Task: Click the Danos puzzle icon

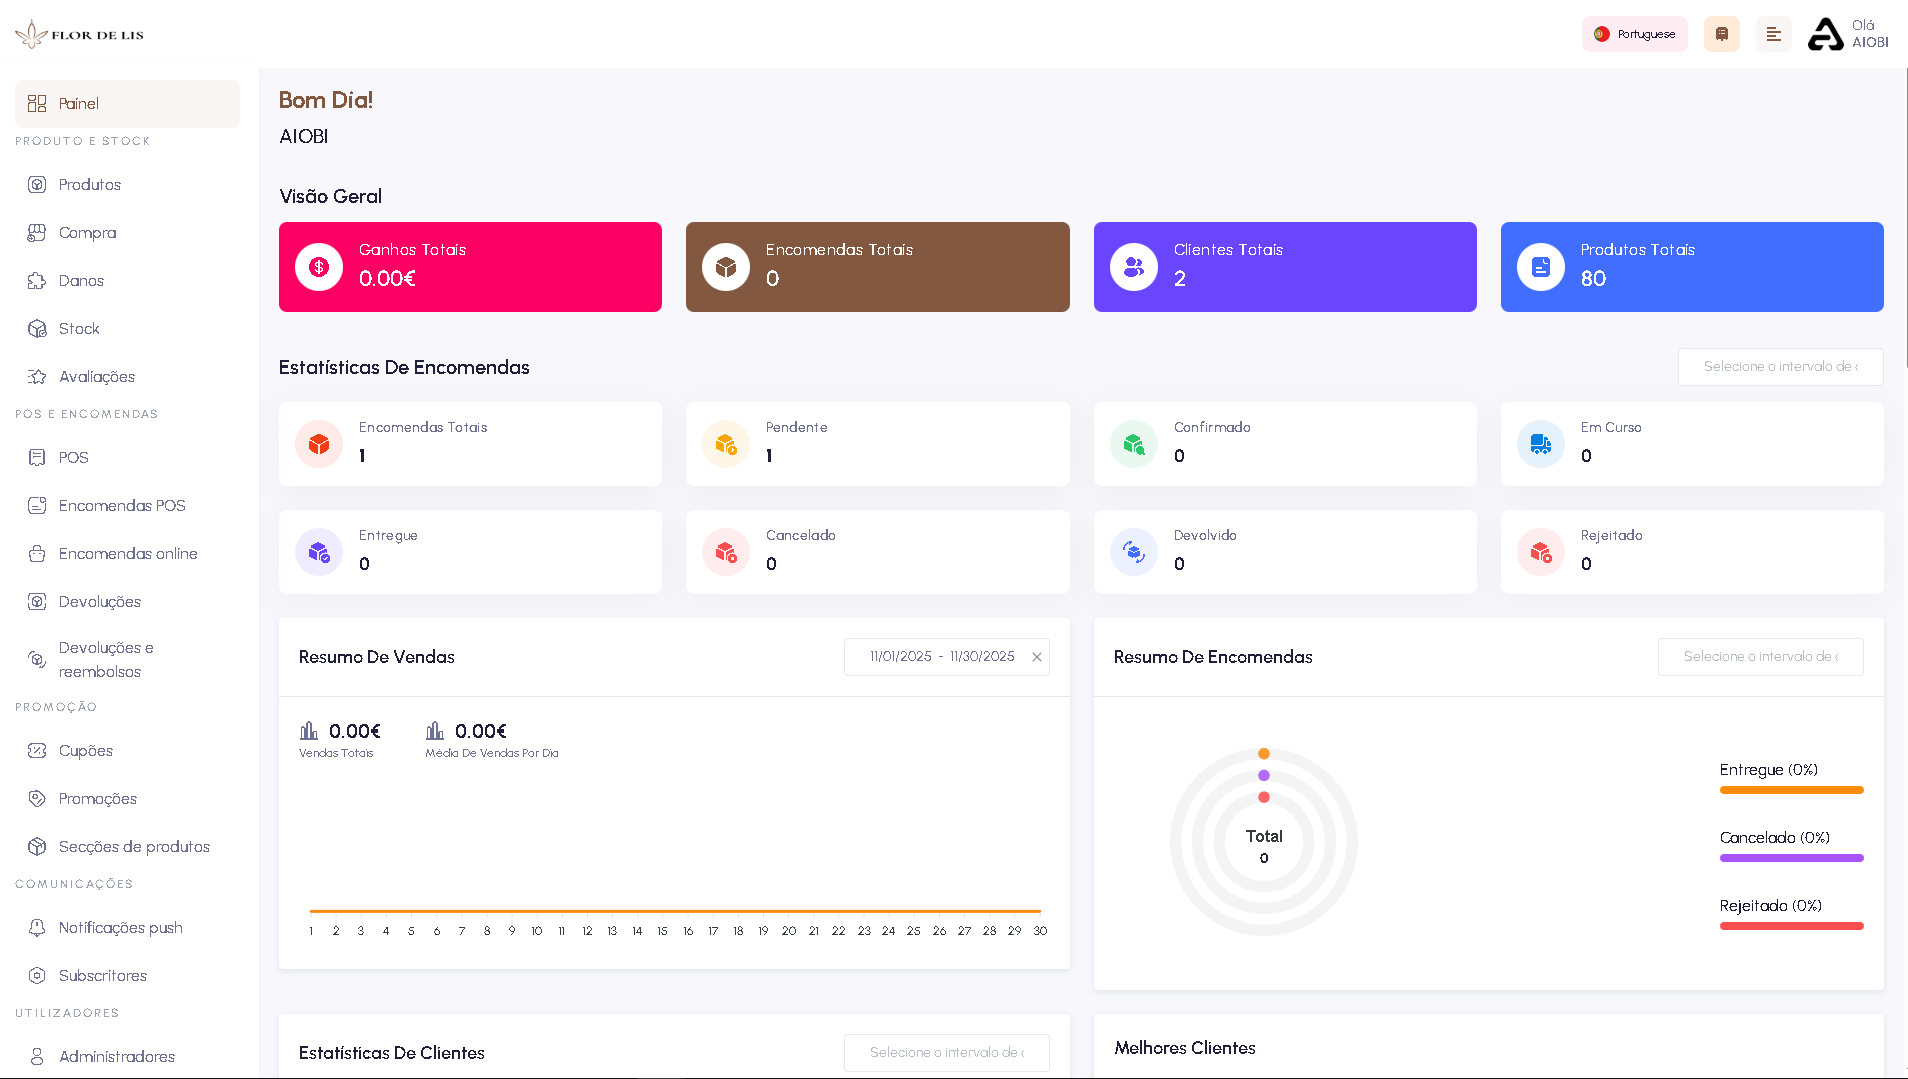Action: point(37,280)
